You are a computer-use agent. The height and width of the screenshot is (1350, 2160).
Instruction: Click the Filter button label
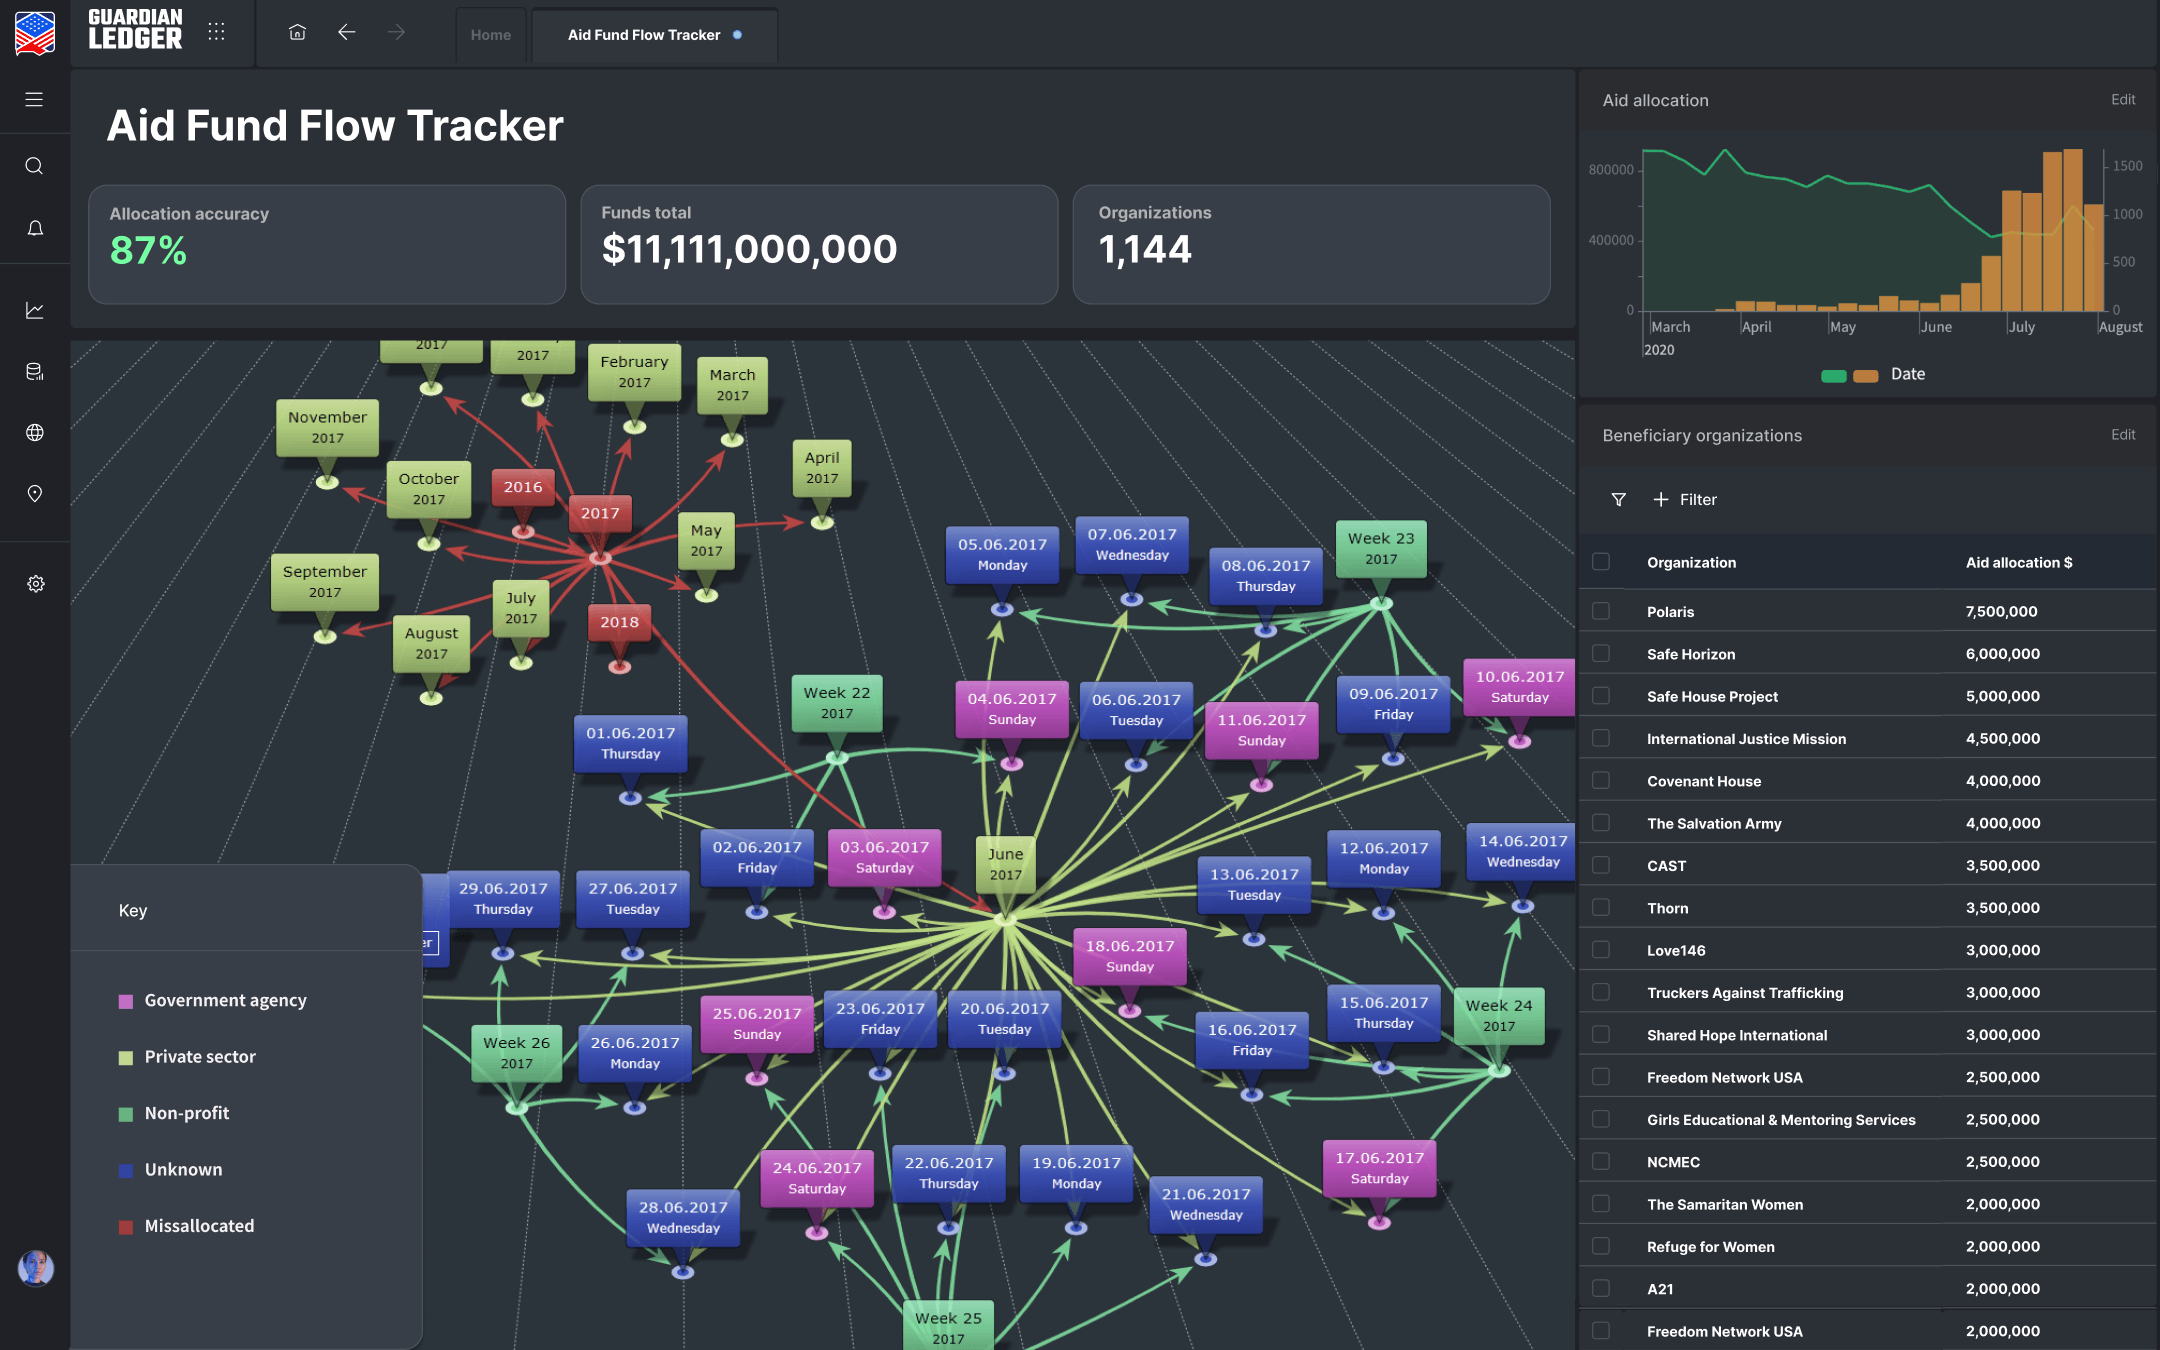1698,499
